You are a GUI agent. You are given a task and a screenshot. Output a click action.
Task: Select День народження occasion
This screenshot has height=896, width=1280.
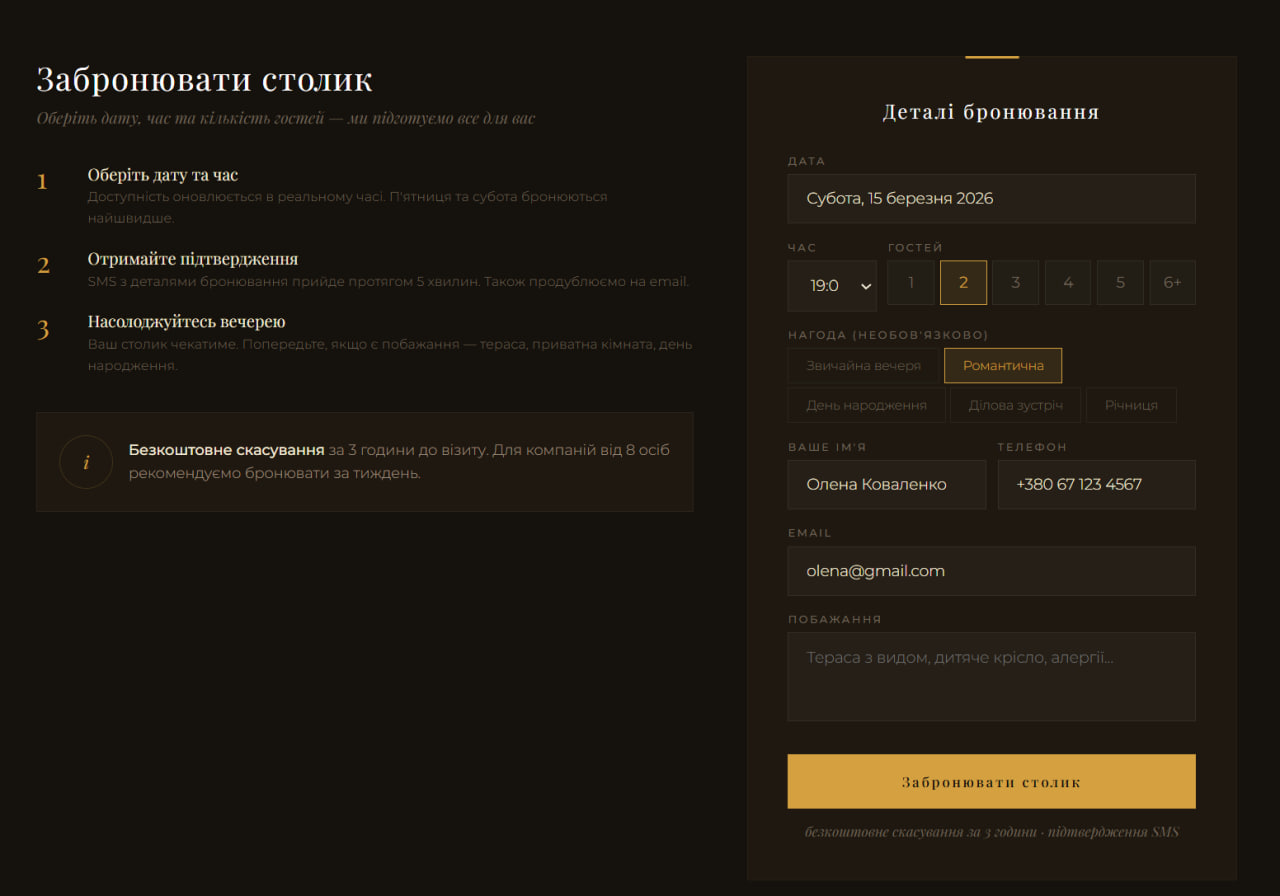pos(866,405)
